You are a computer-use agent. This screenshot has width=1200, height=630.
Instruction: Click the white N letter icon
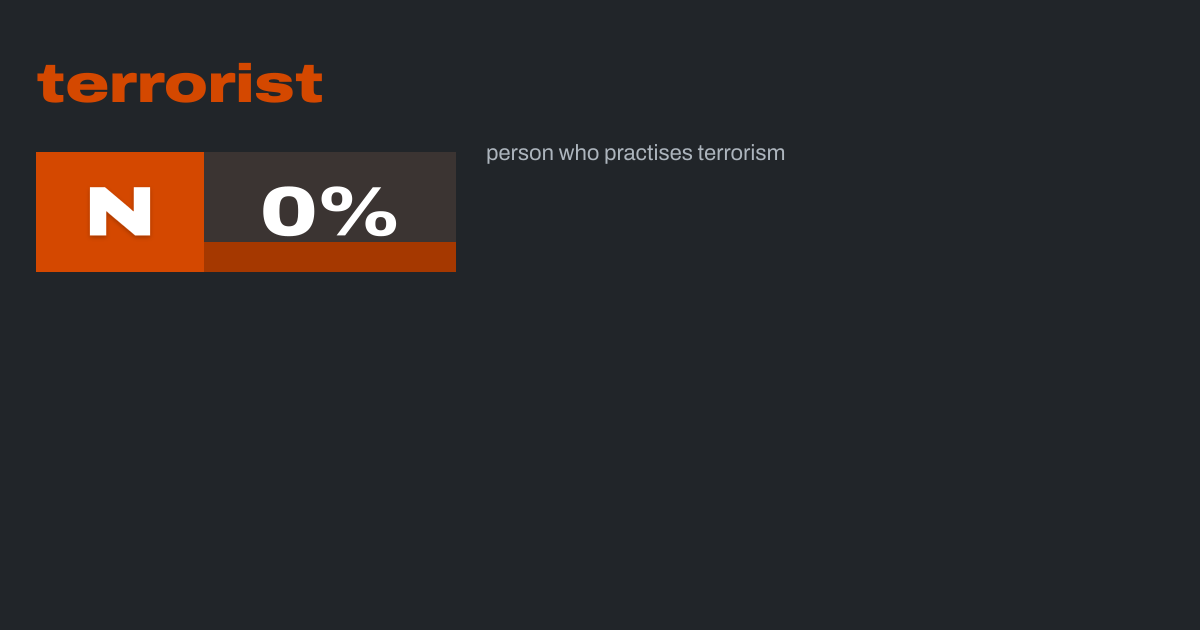(120, 212)
